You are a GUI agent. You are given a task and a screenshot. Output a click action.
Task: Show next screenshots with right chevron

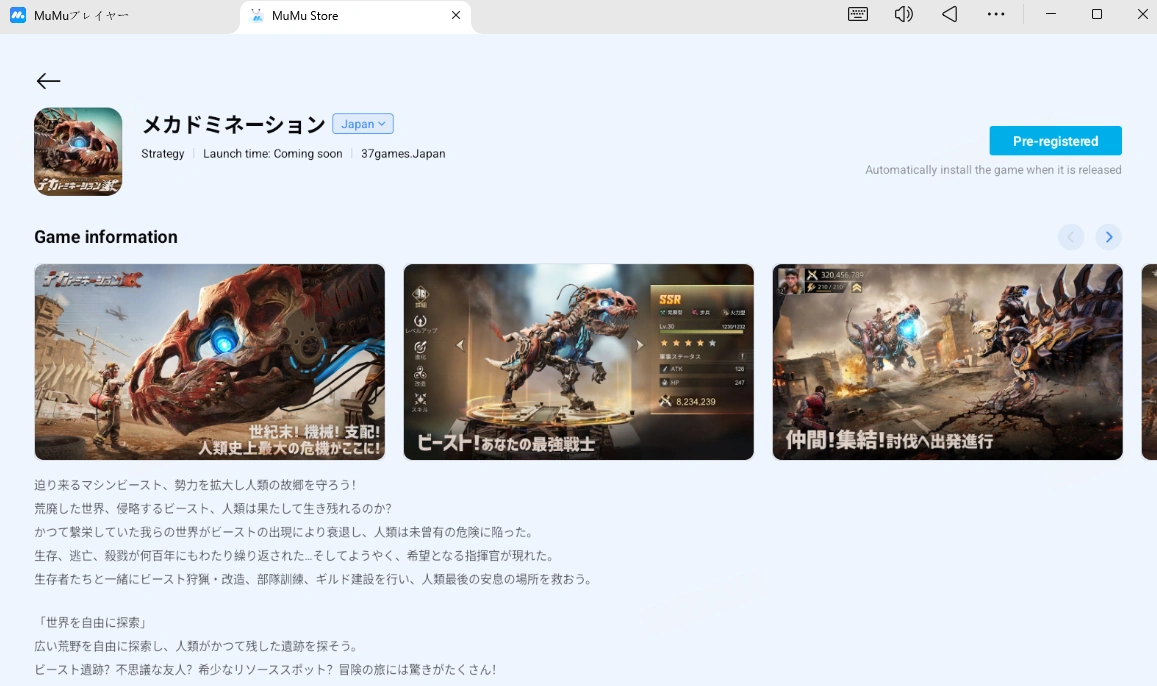1108,237
